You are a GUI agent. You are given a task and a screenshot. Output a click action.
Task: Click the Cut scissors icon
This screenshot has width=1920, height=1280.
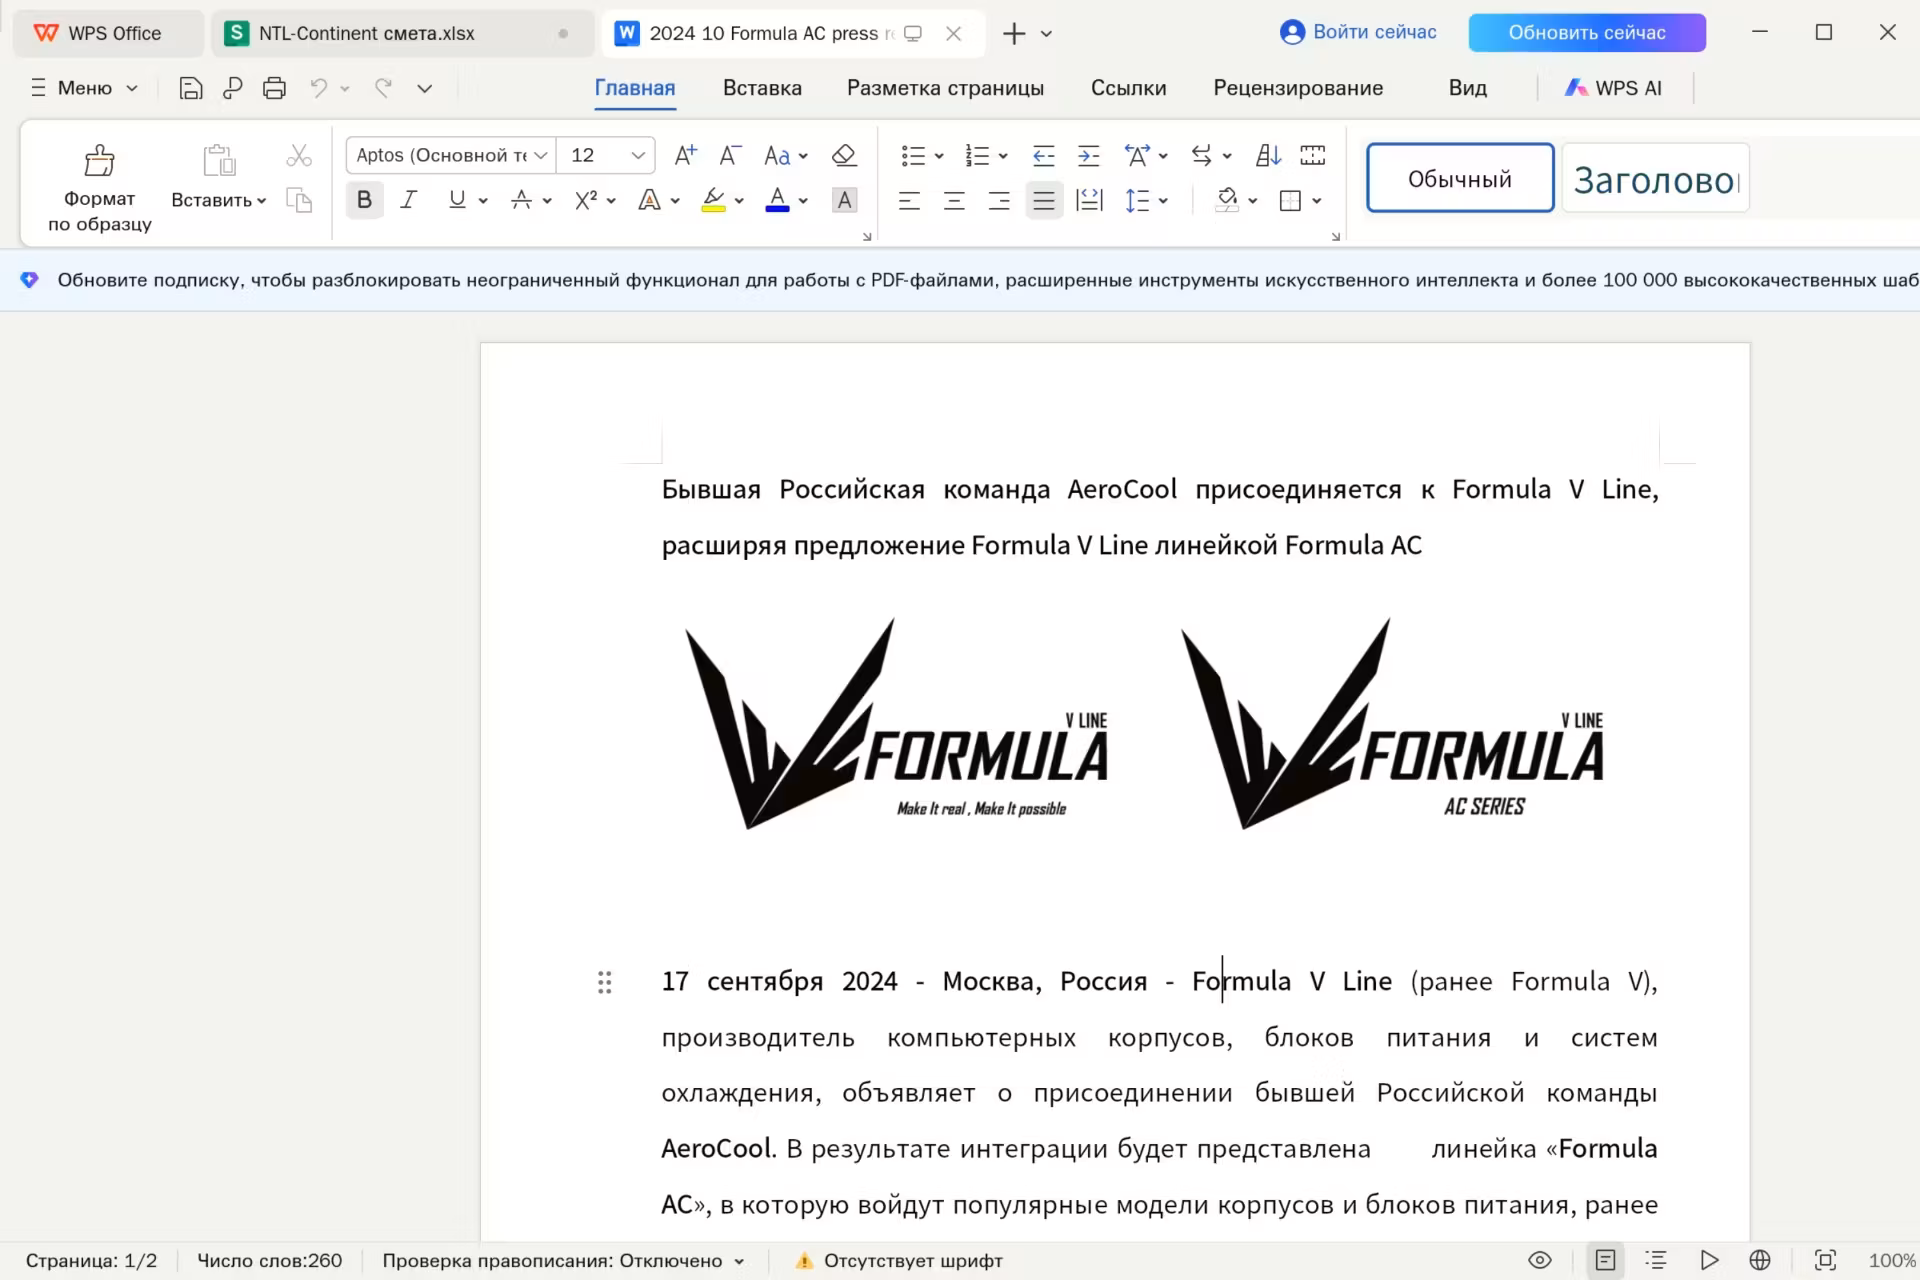(x=298, y=156)
